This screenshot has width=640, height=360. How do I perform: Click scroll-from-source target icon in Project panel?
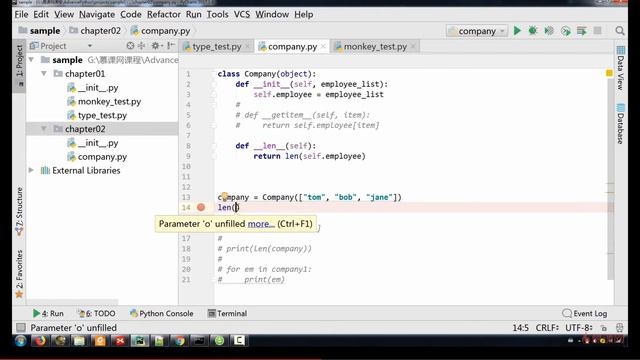pyautogui.click(x=130, y=46)
